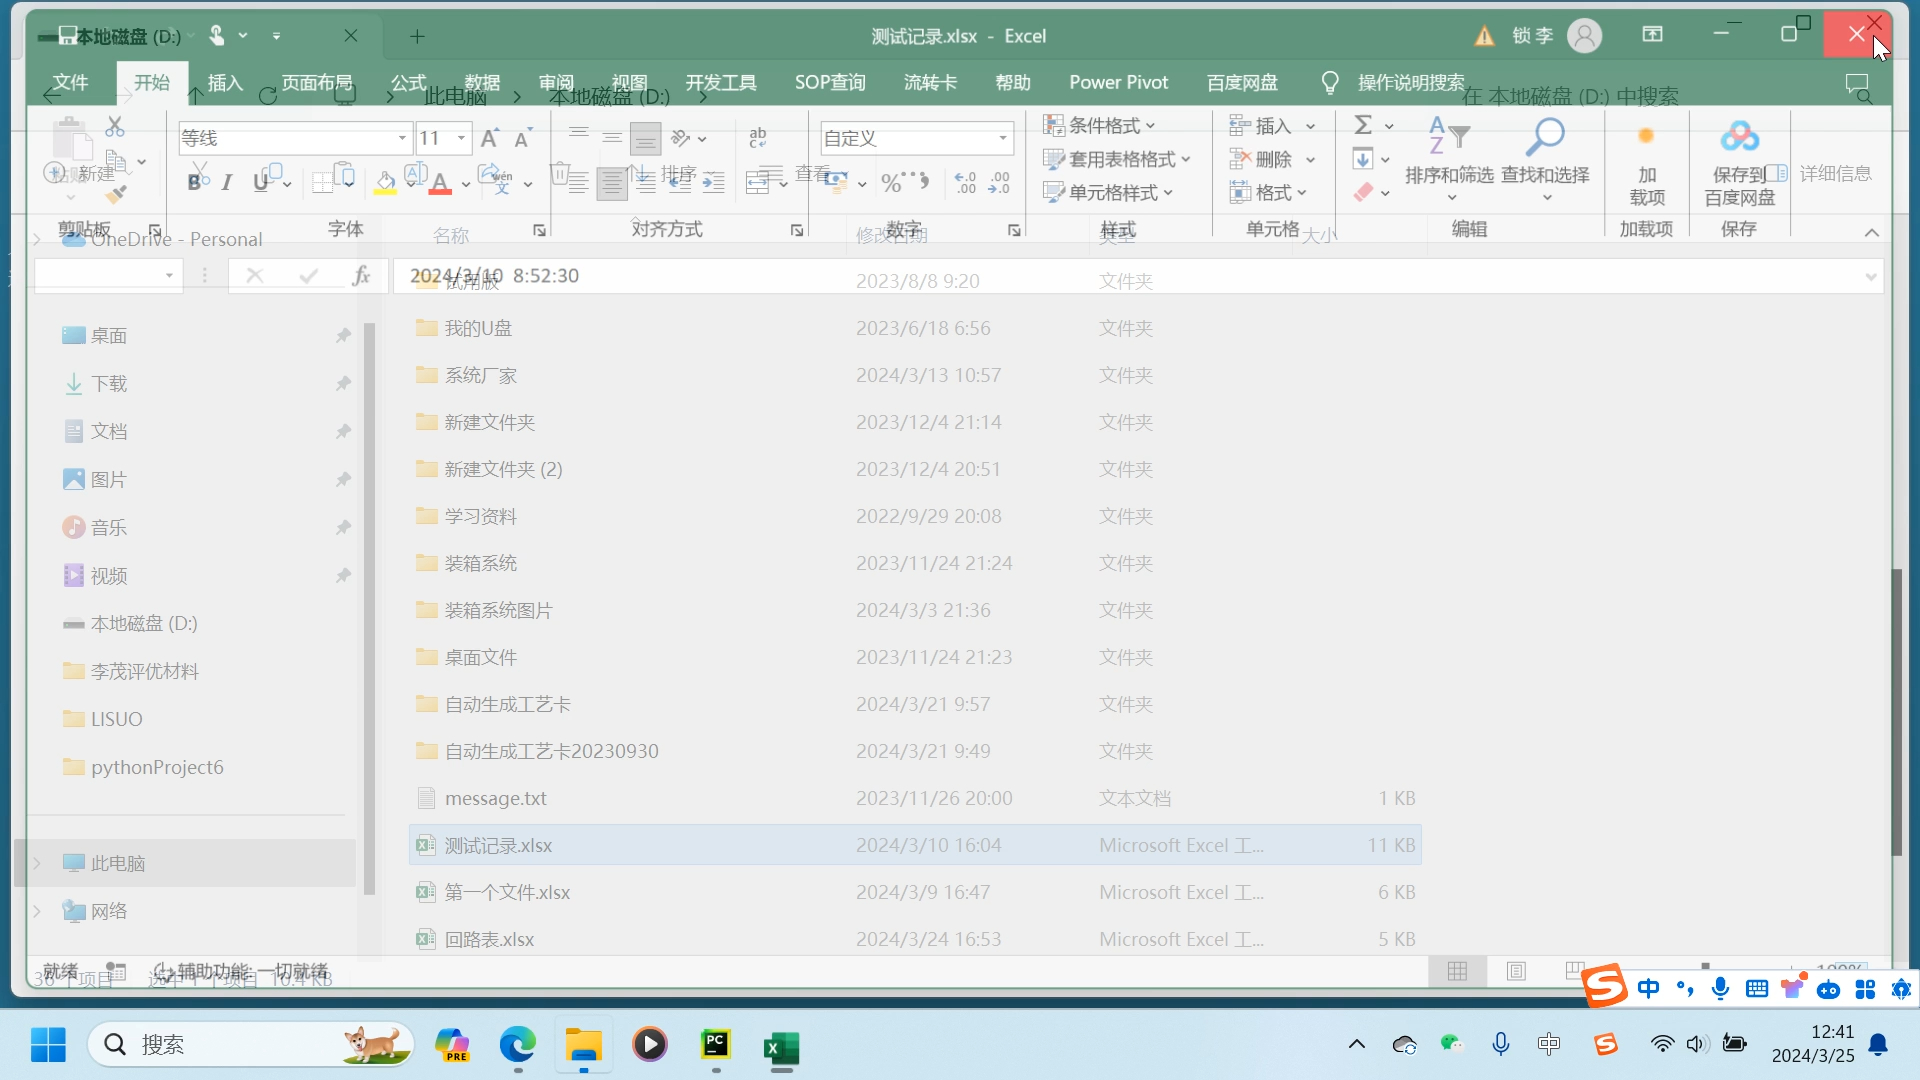Toggle middle vertical alignment button
The height and width of the screenshot is (1080, 1920).
point(612,137)
